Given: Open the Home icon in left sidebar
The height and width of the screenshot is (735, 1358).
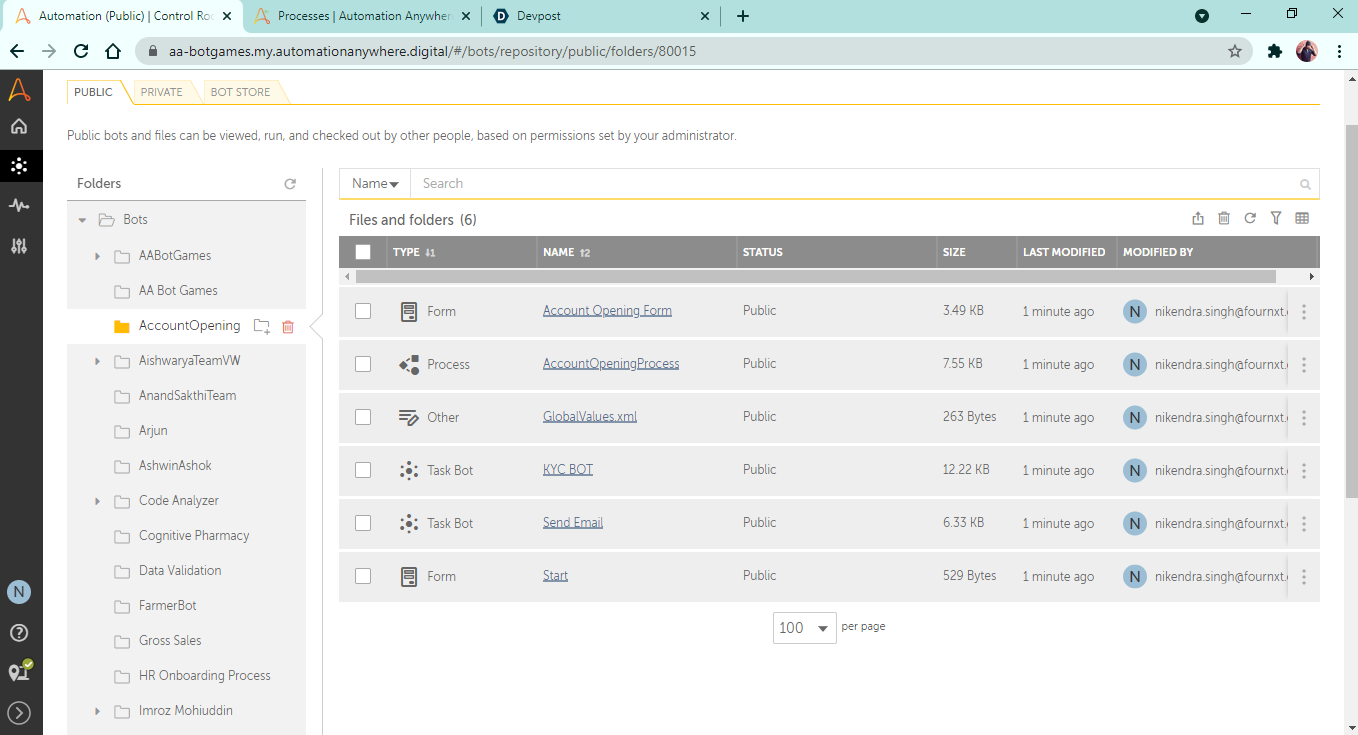Looking at the screenshot, I should [x=19, y=127].
